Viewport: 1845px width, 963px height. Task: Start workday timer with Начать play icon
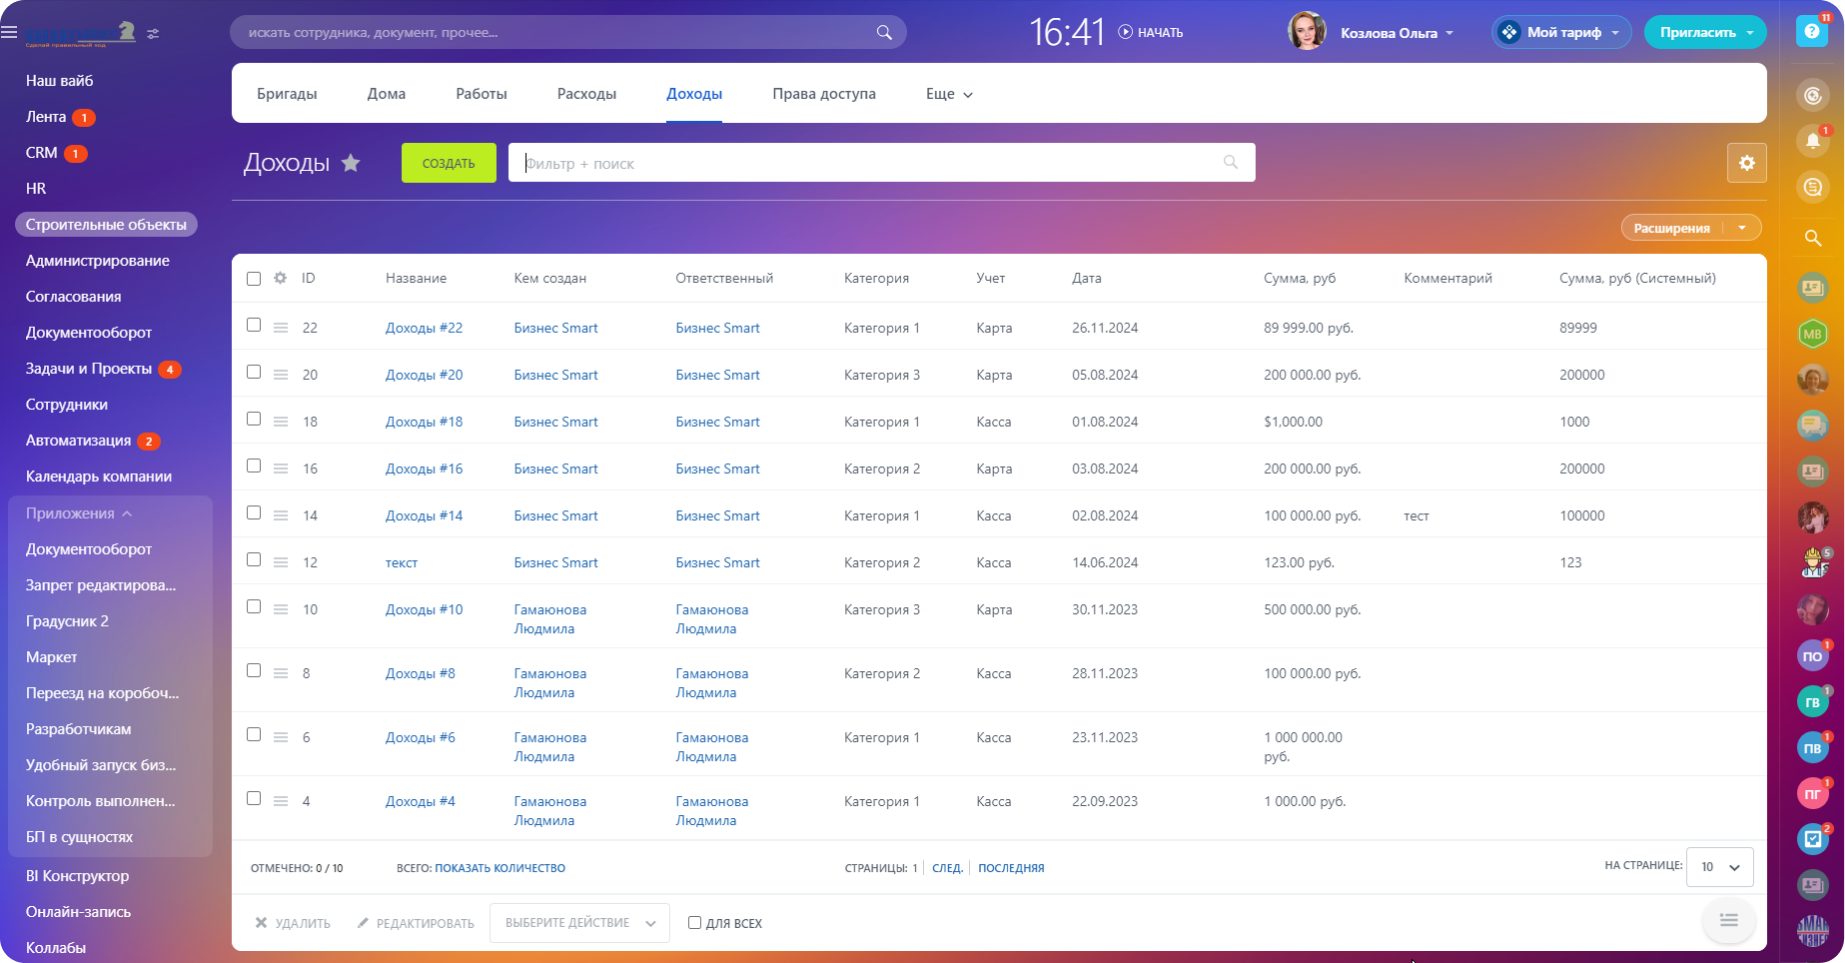pos(1126,32)
